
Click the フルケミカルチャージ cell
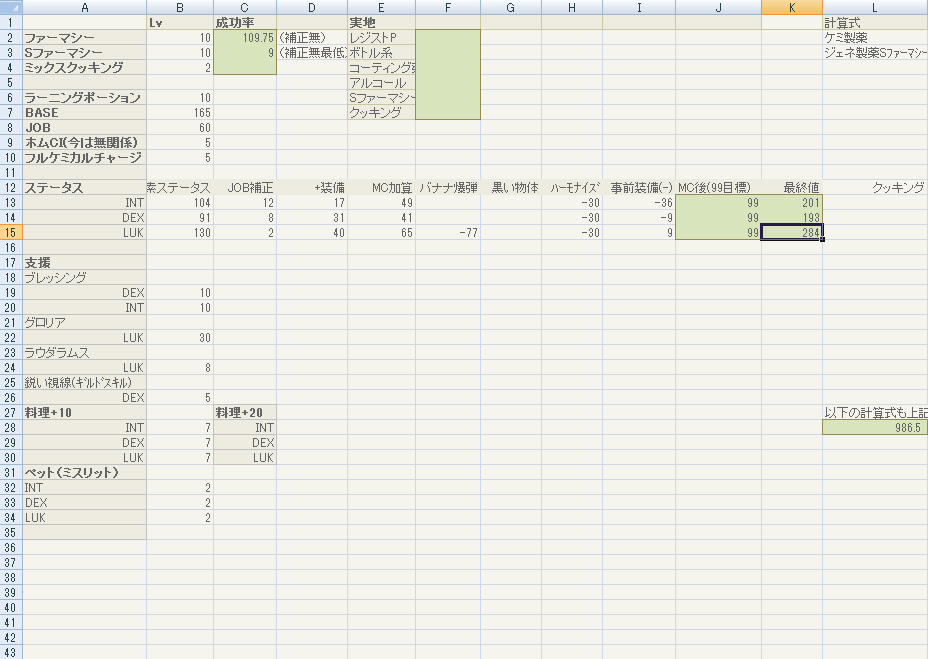click(85, 157)
